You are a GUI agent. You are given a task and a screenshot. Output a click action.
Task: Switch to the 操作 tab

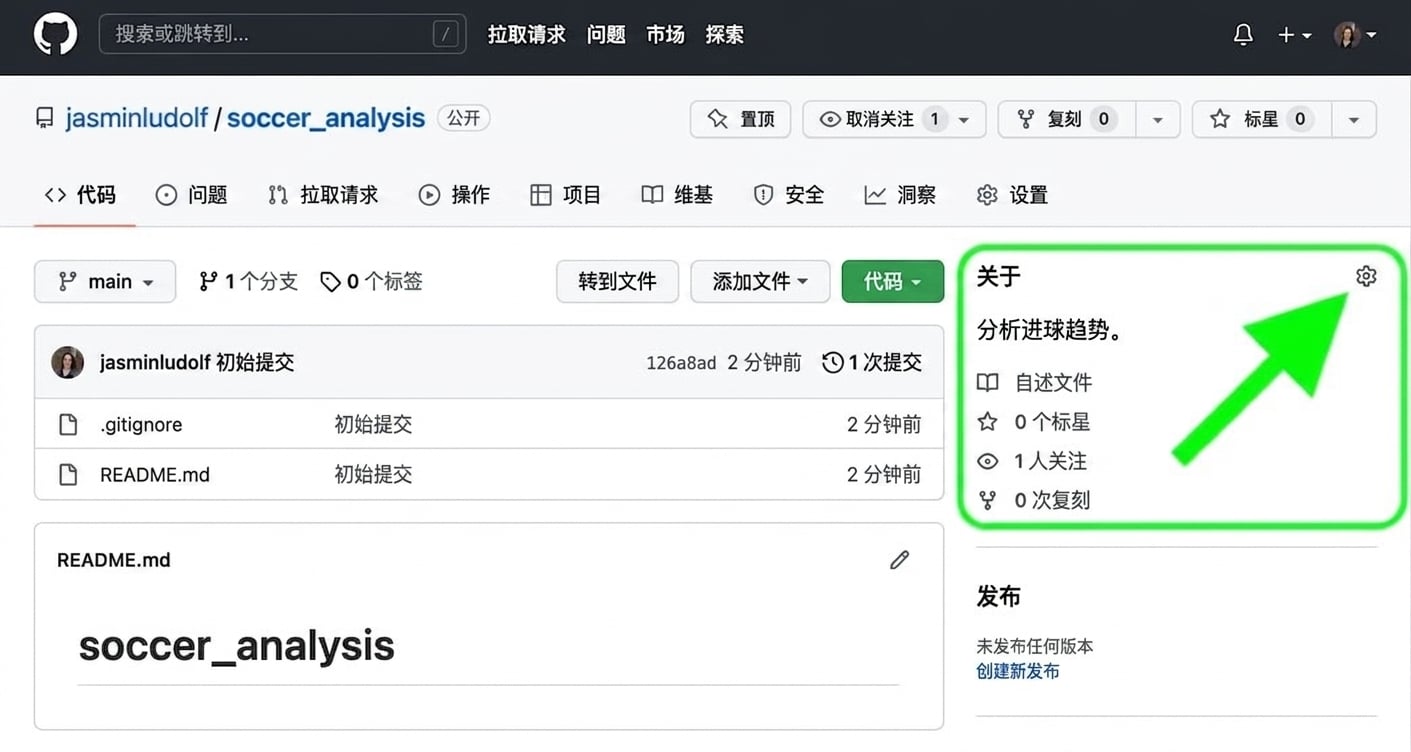coord(454,195)
